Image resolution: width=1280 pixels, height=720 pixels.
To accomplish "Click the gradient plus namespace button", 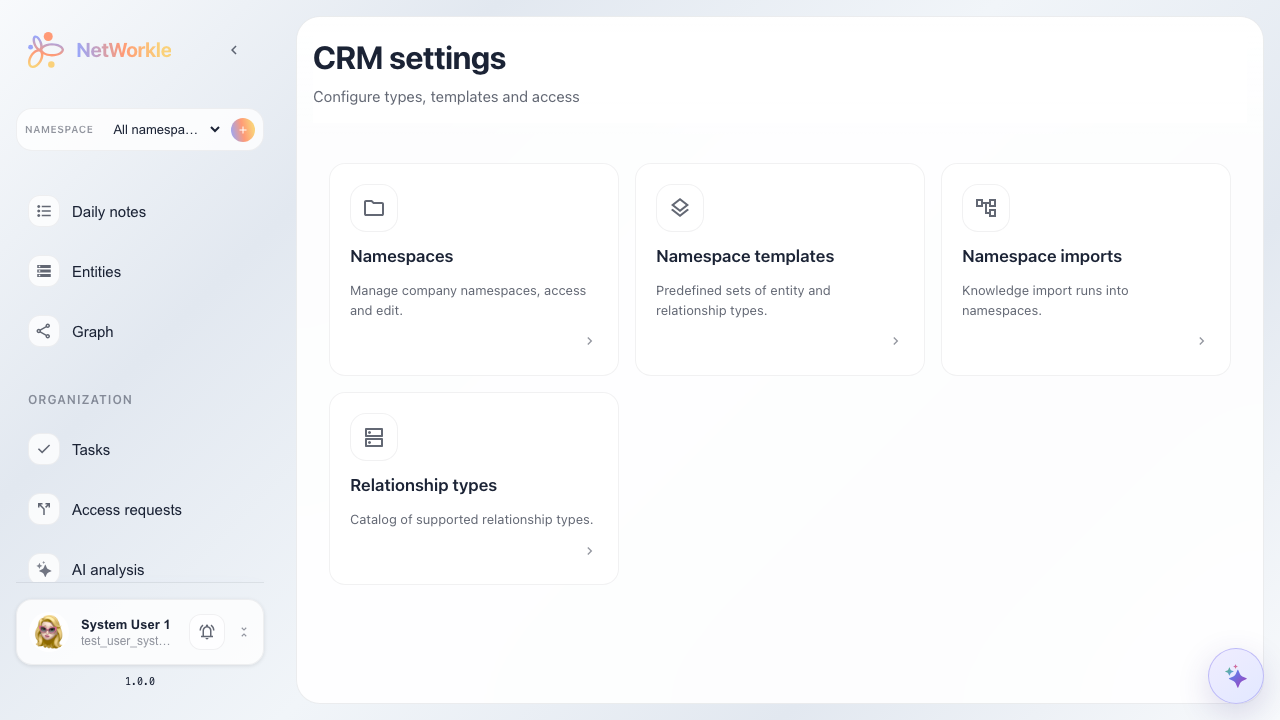I will [x=243, y=130].
